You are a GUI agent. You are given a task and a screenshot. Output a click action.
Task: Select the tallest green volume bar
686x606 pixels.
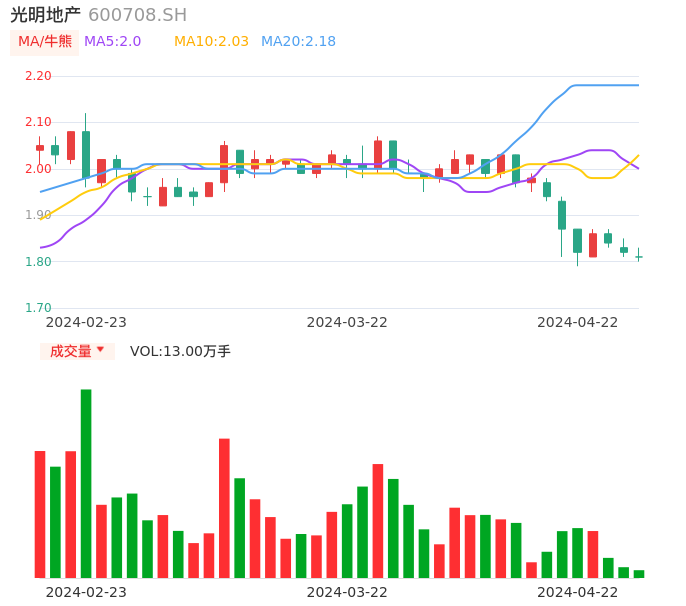(86, 483)
